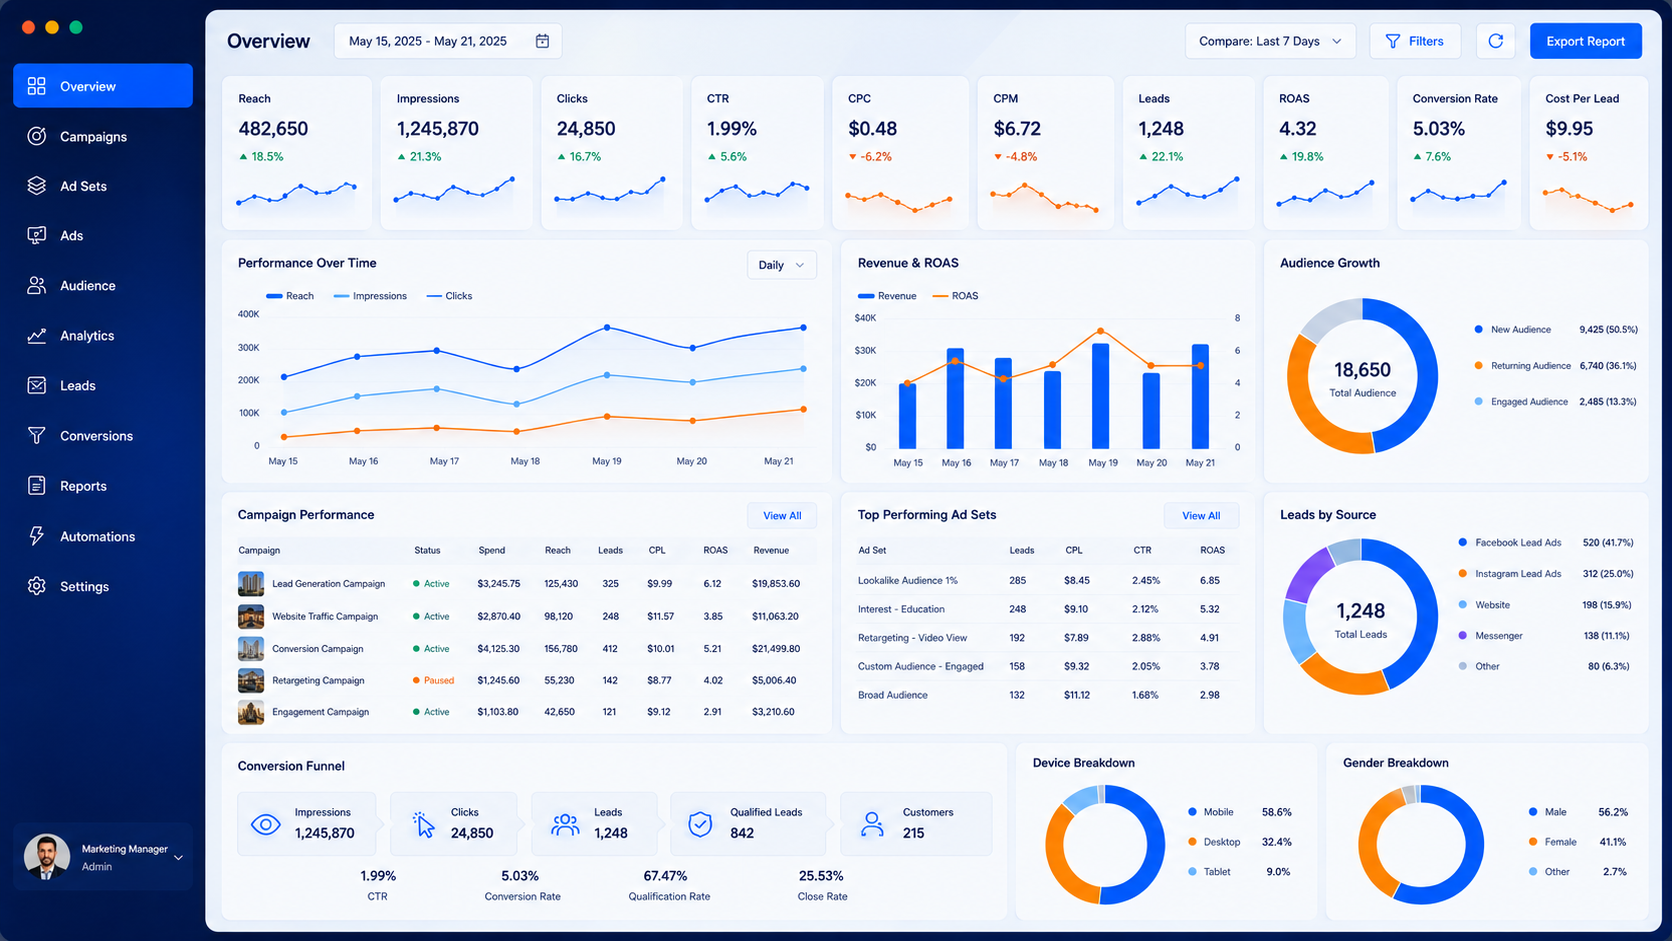Toggle the Clicks legend in Performance chart
The image size is (1672, 941).
tap(449, 296)
